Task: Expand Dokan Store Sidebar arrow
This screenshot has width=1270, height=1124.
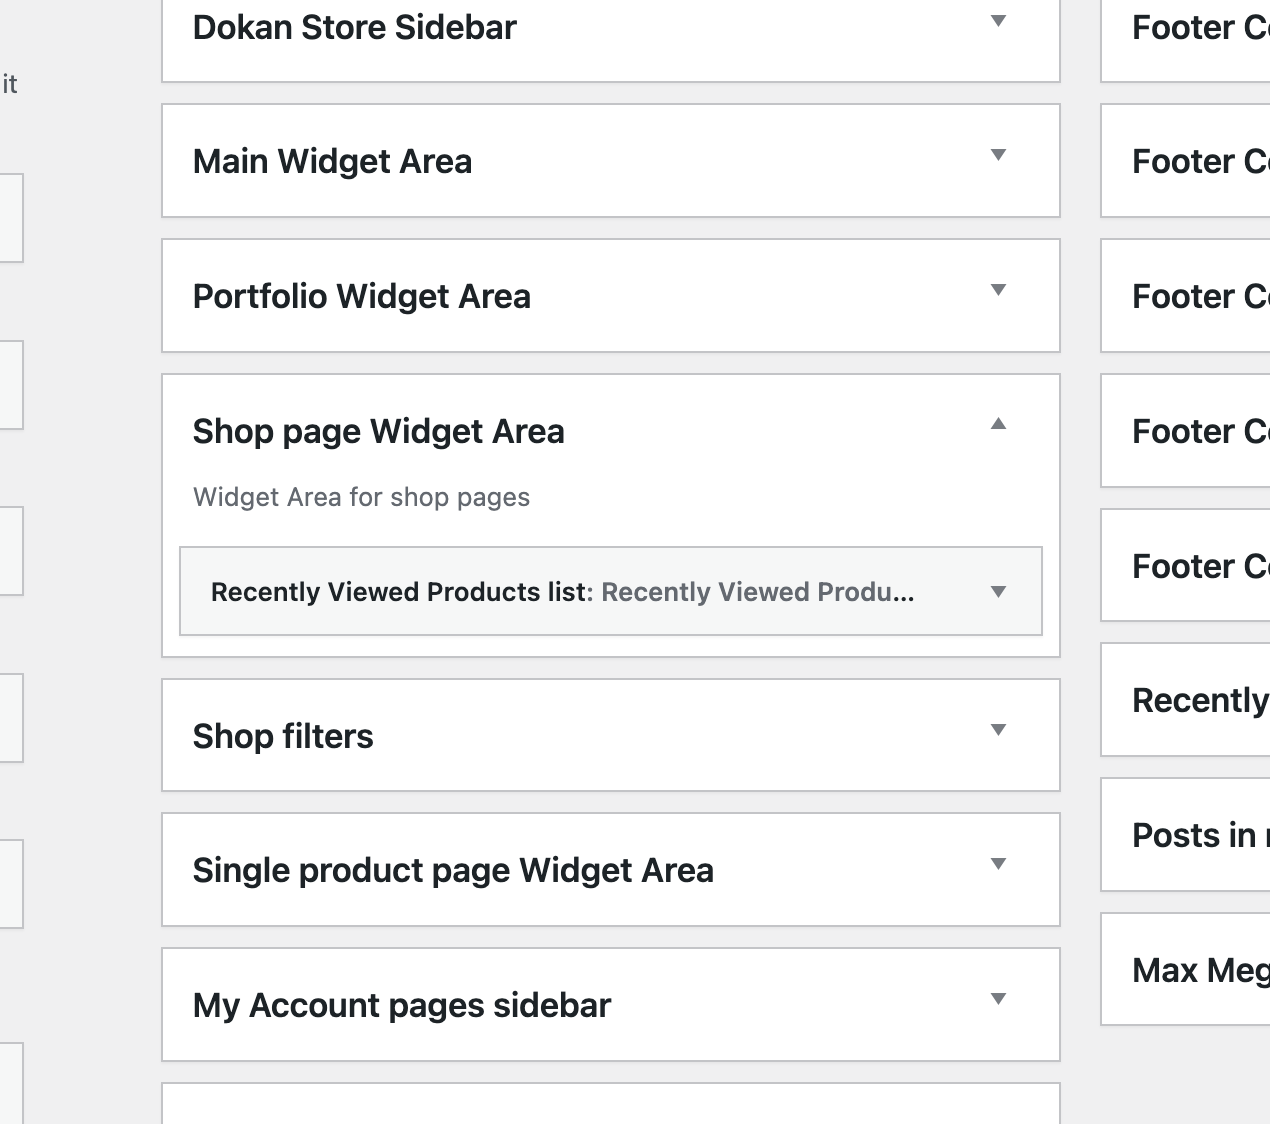Action: (x=997, y=21)
